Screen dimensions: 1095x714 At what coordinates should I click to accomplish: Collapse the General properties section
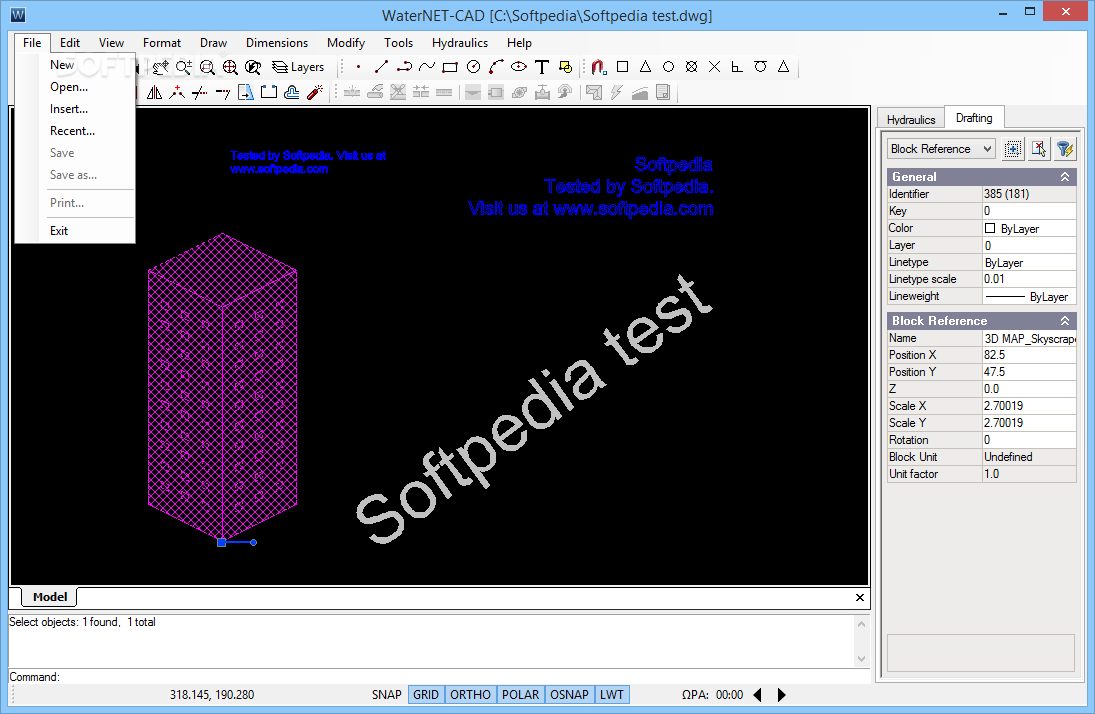(x=1065, y=177)
